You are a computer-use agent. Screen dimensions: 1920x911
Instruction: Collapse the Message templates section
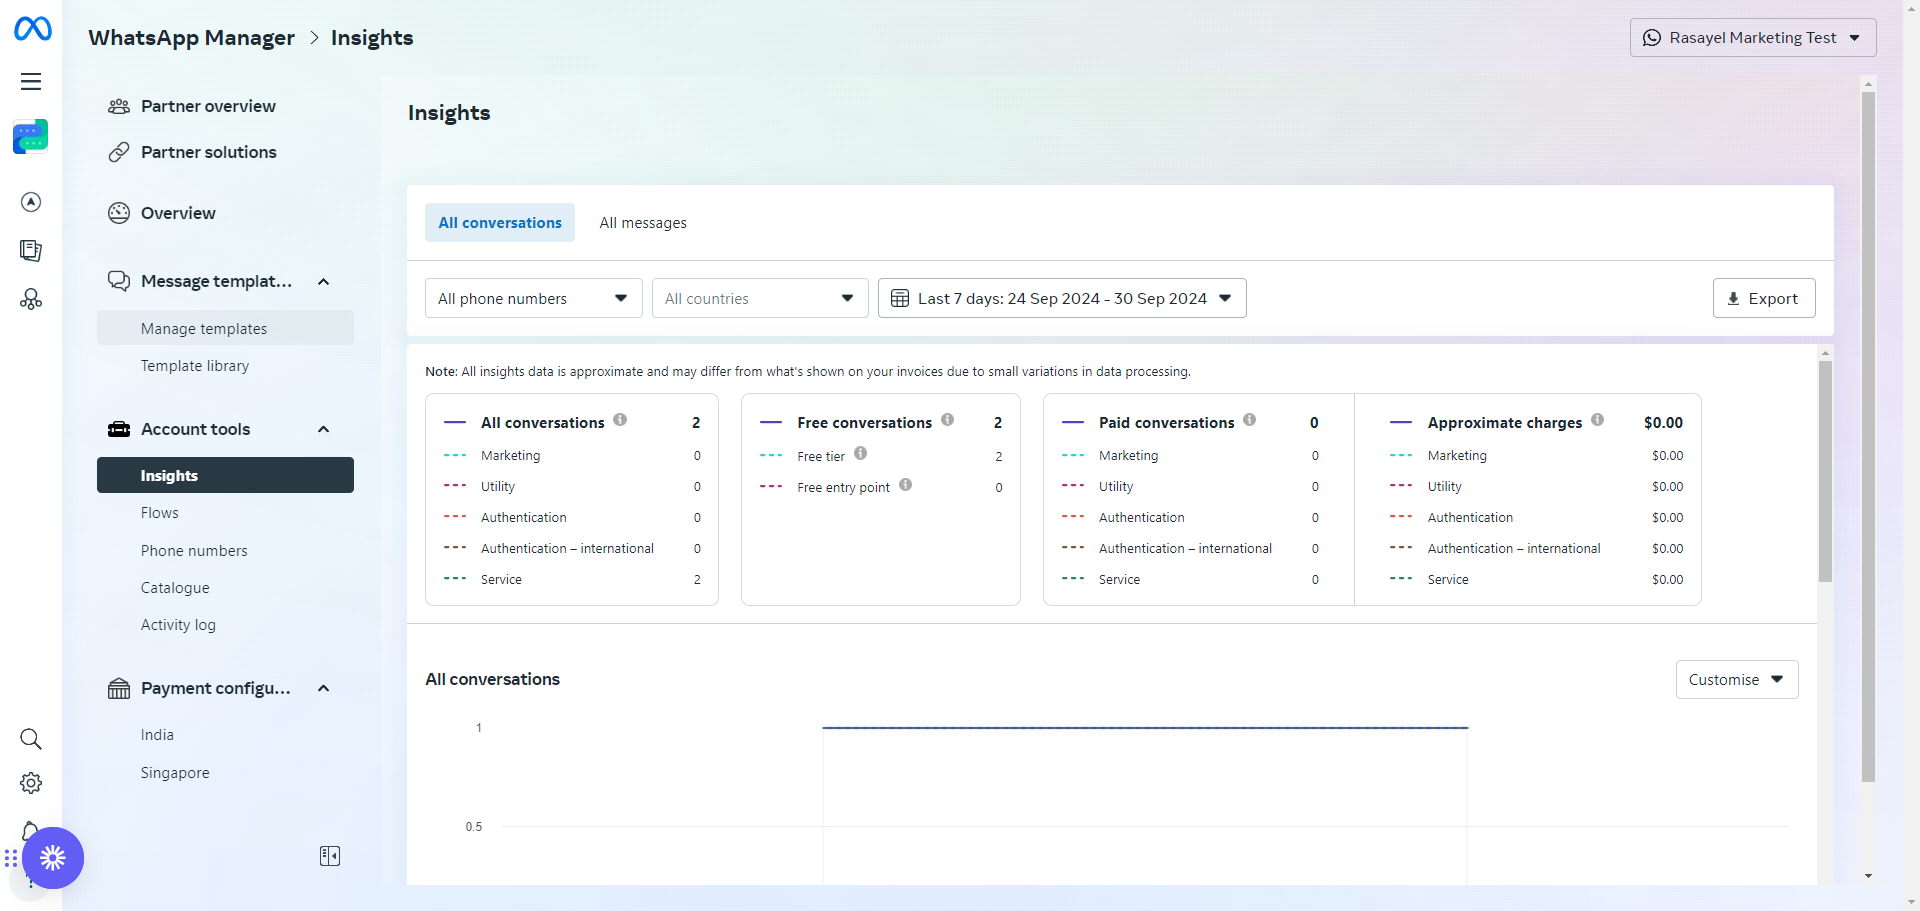tap(323, 282)
